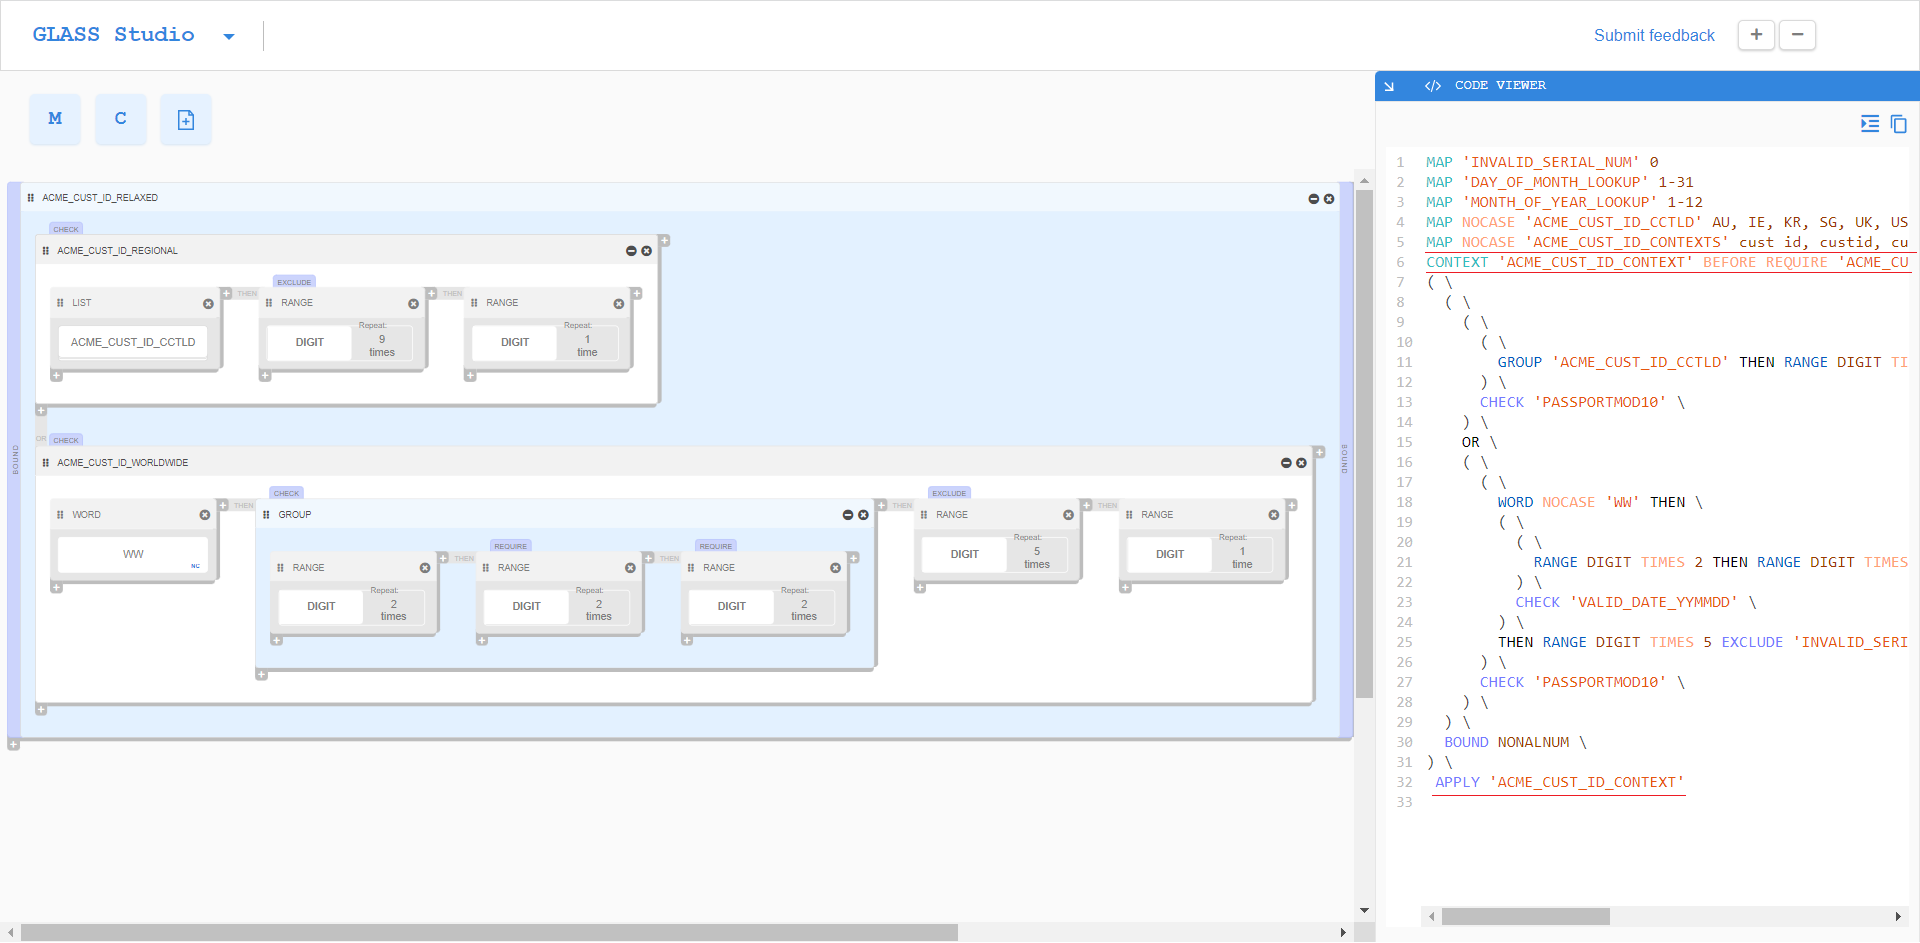Delete the ACME_CUST_ID_RELAXED block
The width and height of the screenshot is (1920, 943).
pyautogui.click(x=1329, y=199)
